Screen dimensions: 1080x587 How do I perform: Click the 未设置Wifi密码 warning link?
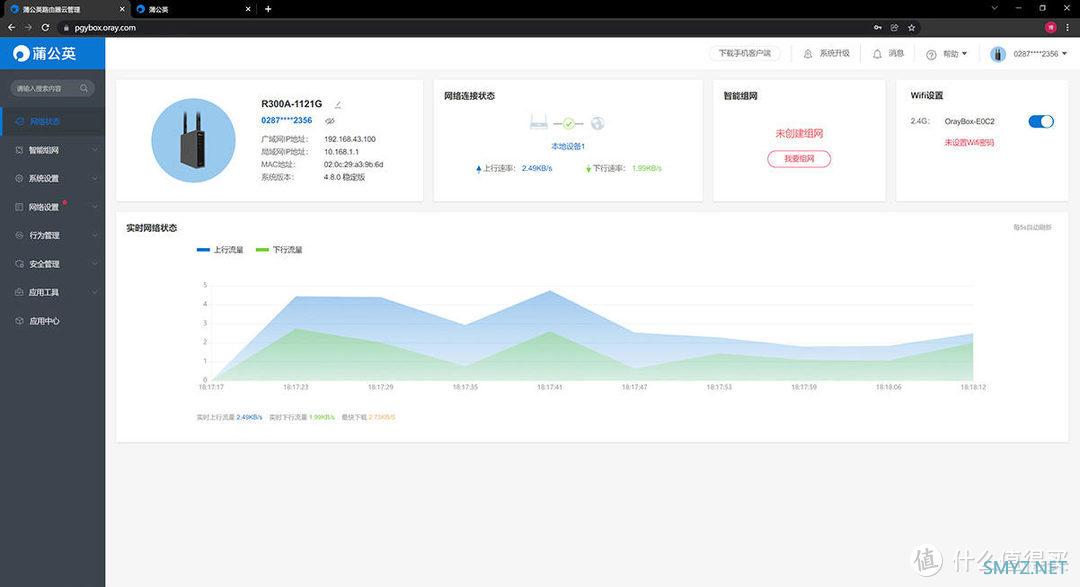coord(969,143)
